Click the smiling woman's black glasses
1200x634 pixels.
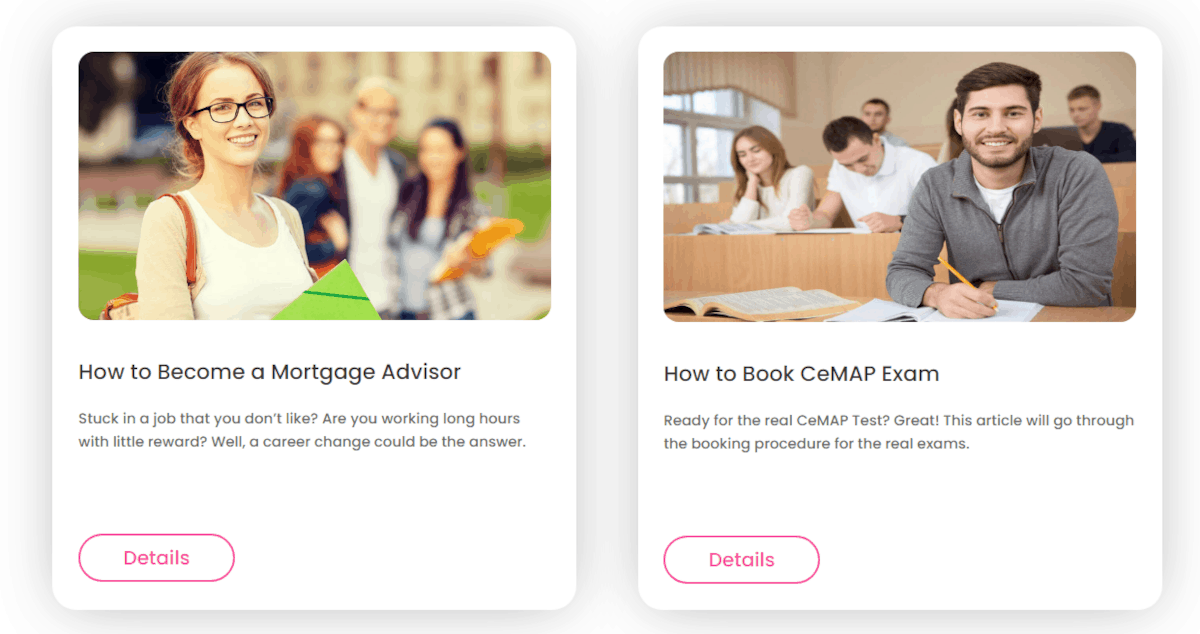pos(232,109)
